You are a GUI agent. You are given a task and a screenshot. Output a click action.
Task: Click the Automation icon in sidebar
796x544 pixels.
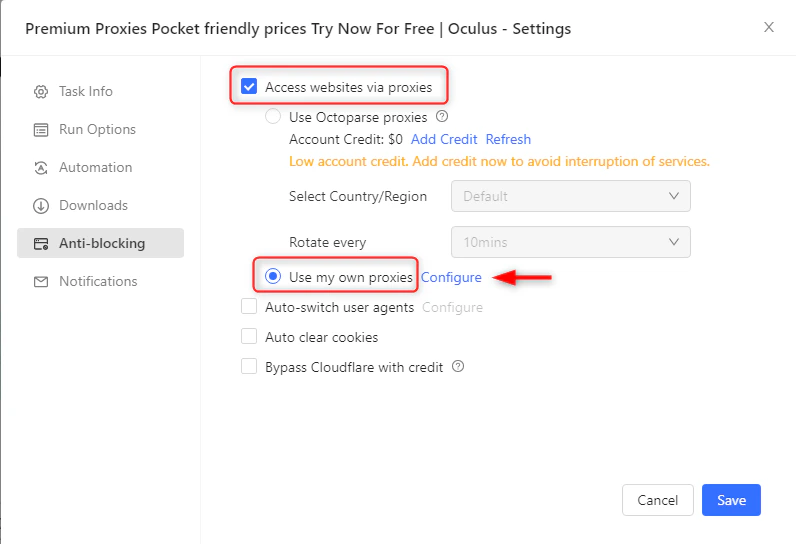click(41, 168)
